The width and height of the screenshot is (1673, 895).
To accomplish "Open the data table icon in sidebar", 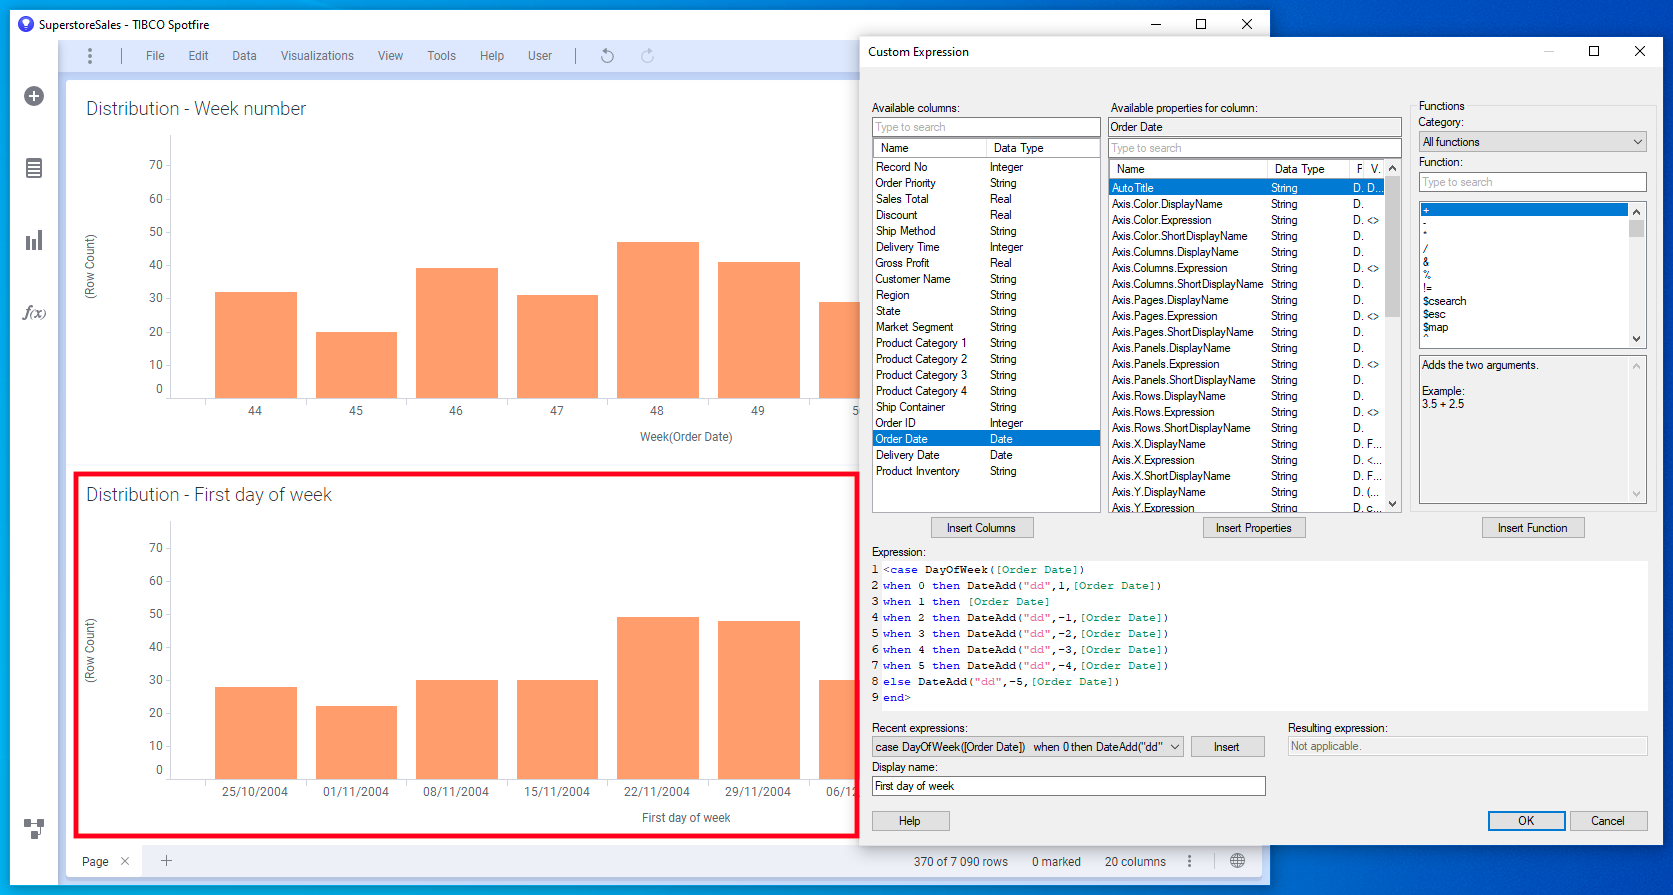I will tap(34, 168).
